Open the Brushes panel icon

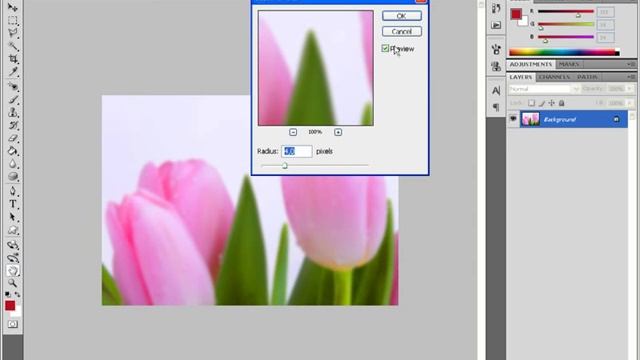[496, 49]
